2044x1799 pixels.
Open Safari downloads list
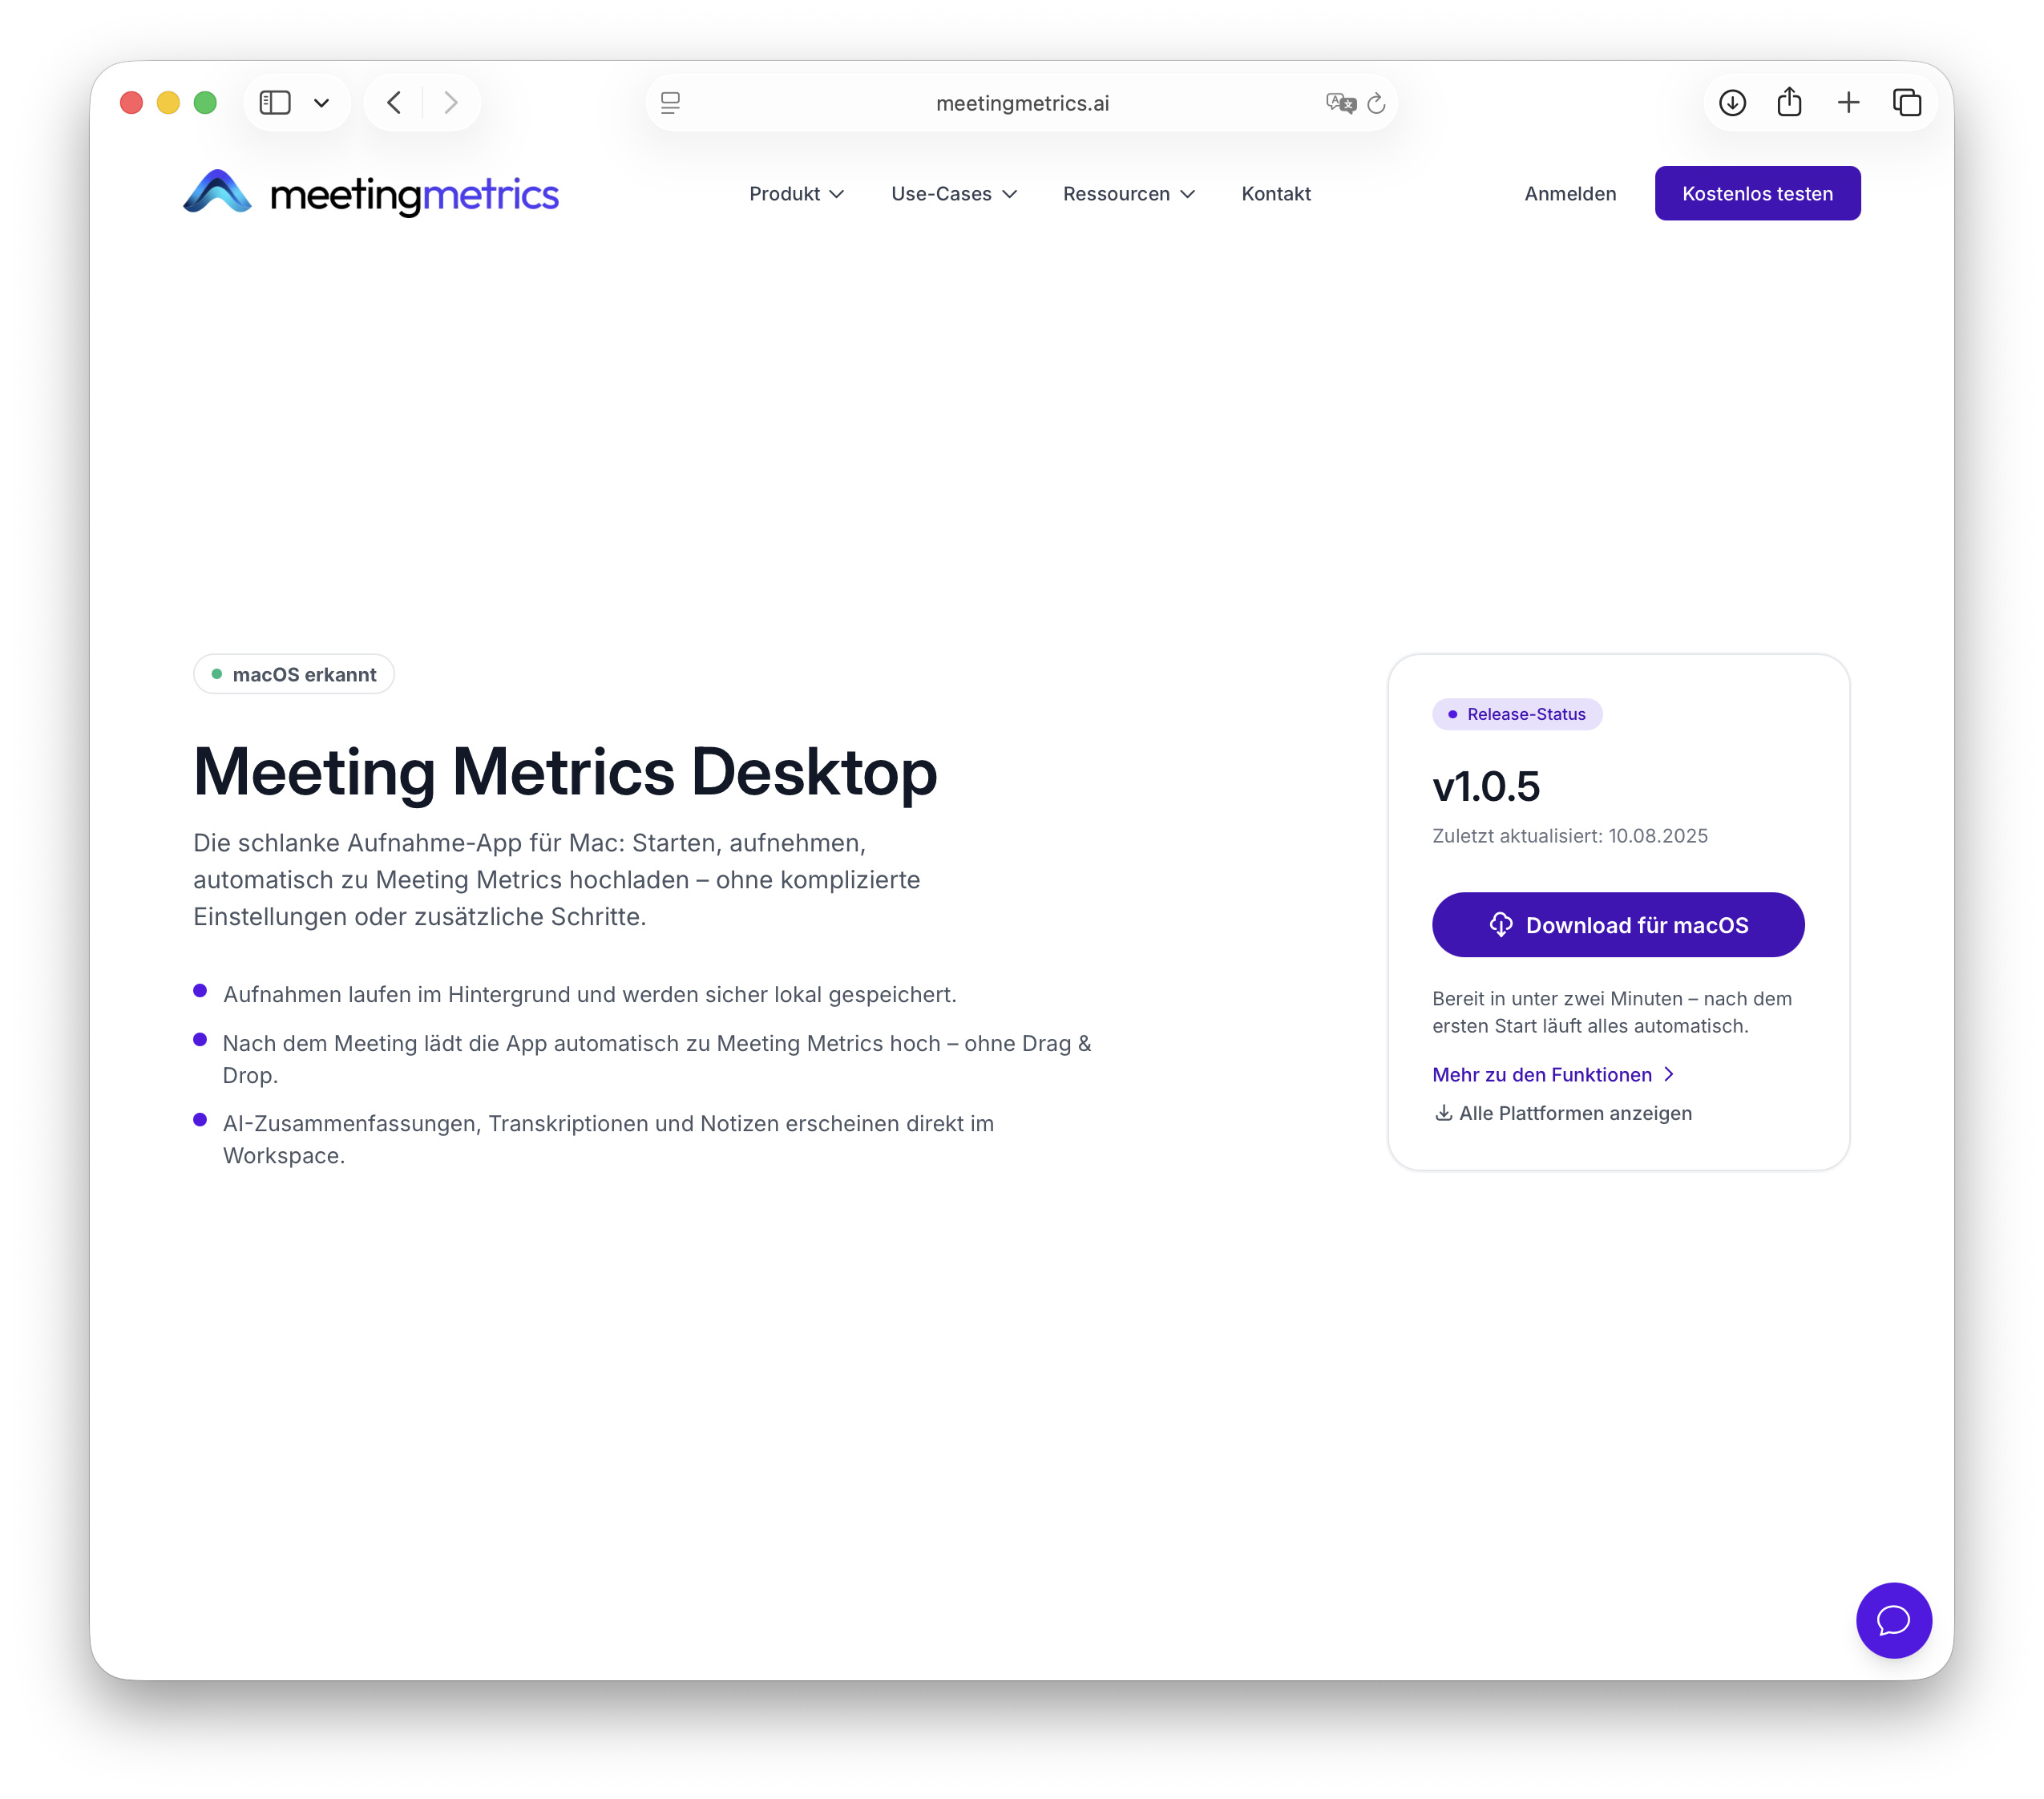[x=1733, y=102]
